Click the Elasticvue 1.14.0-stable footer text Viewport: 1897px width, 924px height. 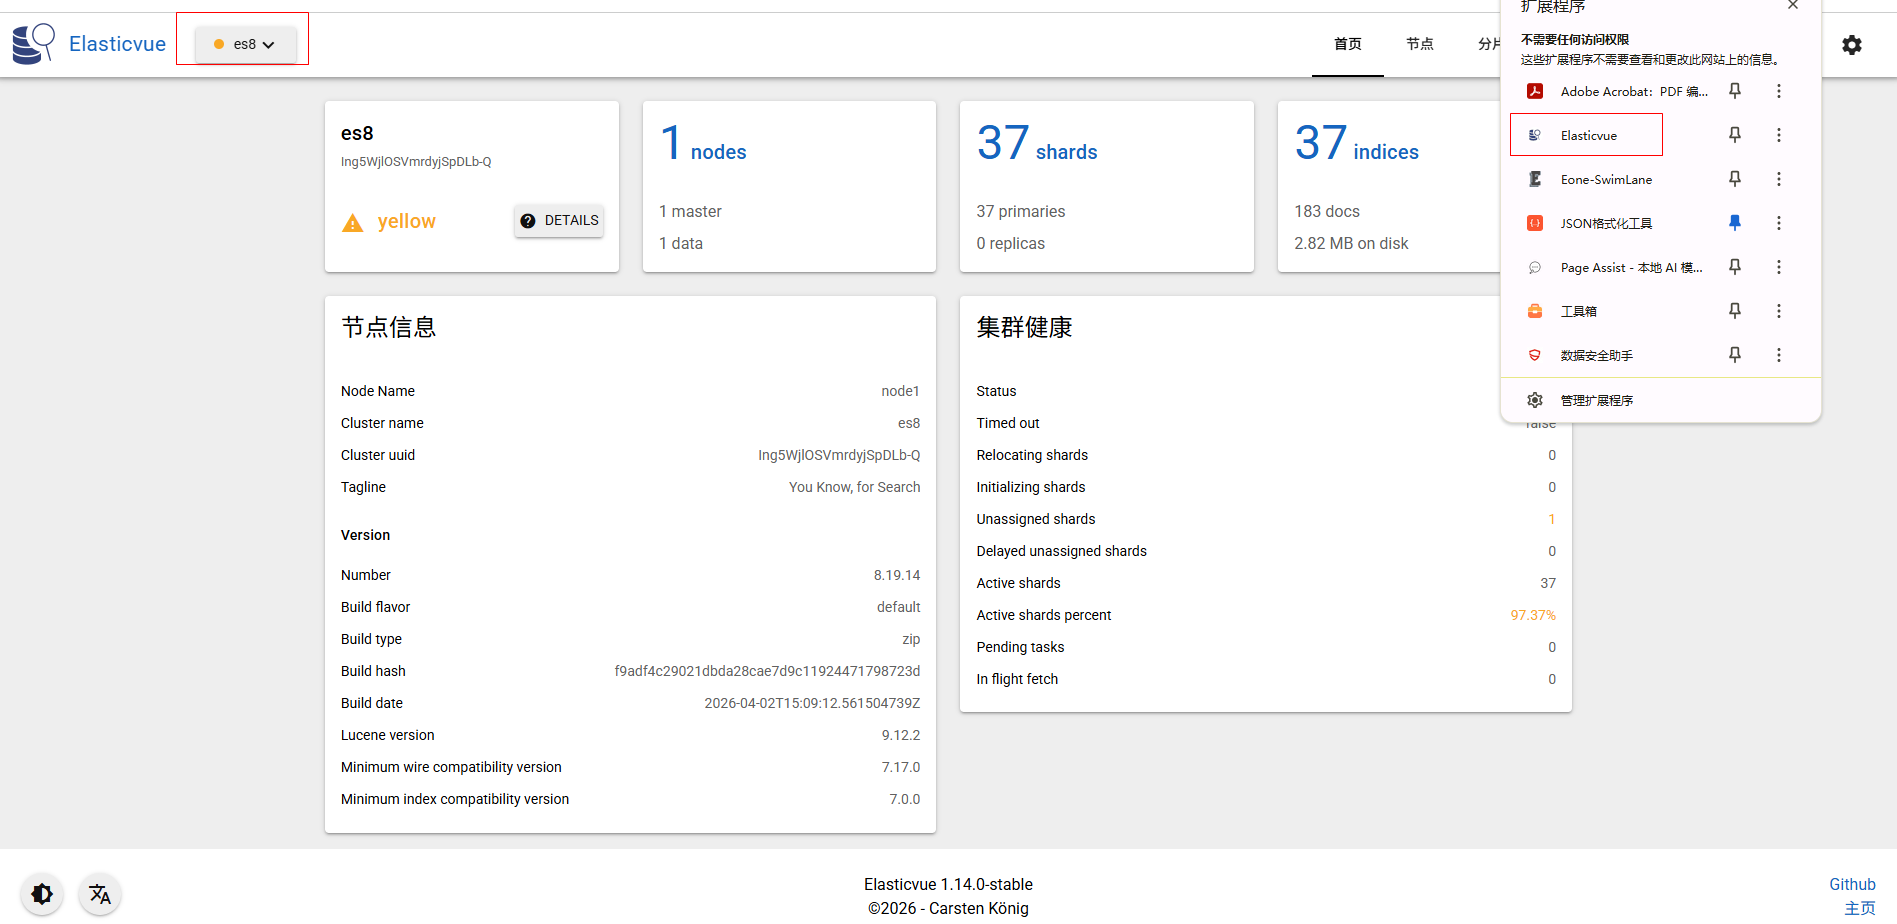[x=948, y=884]
